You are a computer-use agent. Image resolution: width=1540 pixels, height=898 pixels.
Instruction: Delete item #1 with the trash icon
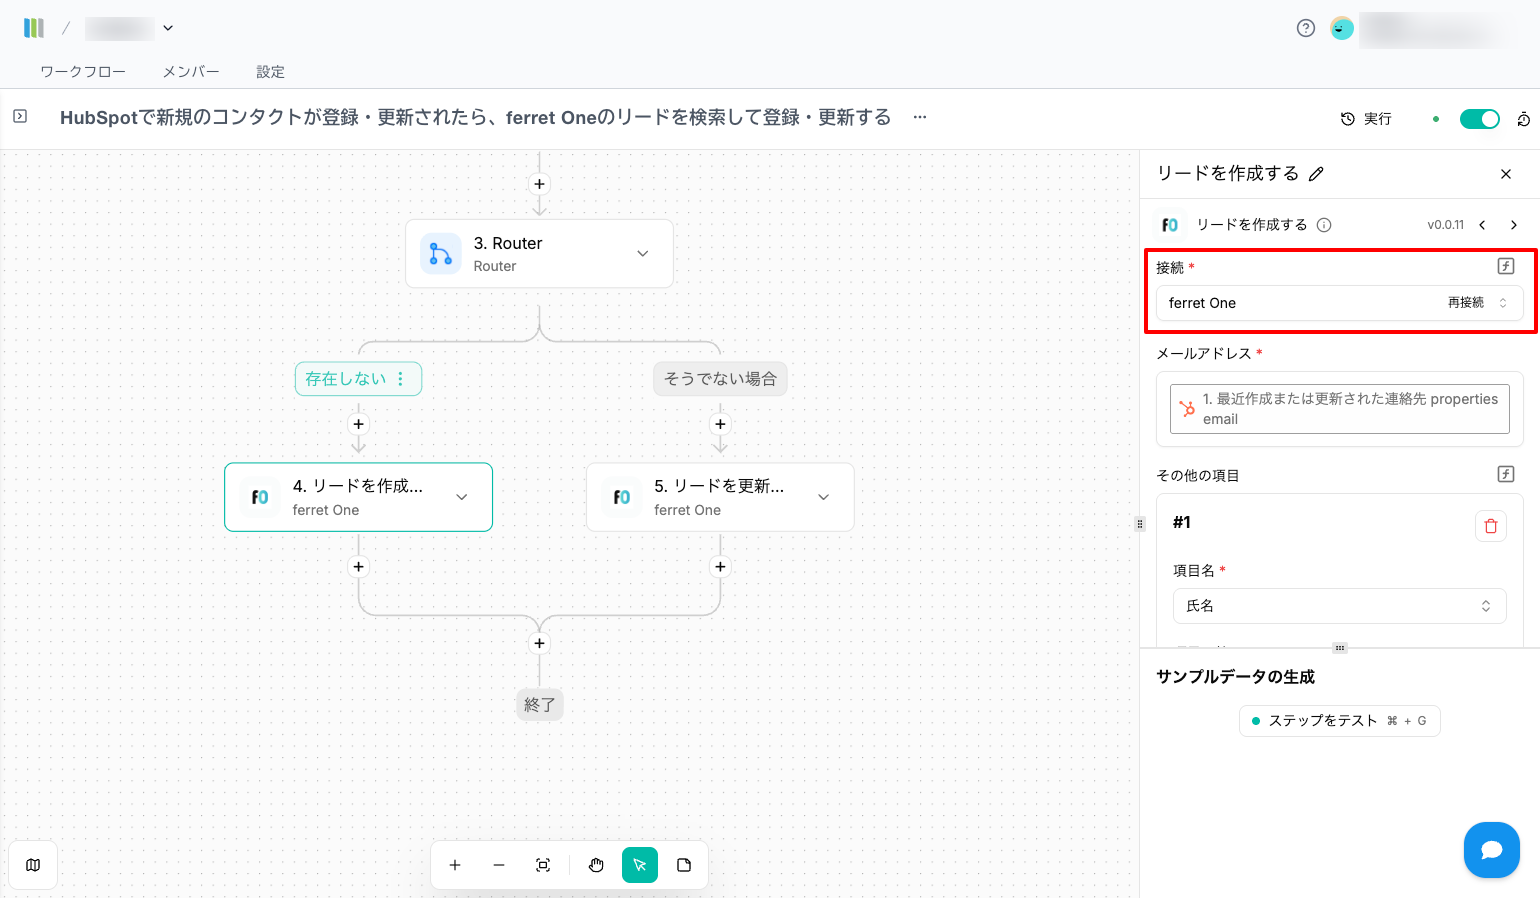click(x=1490, y=526)
